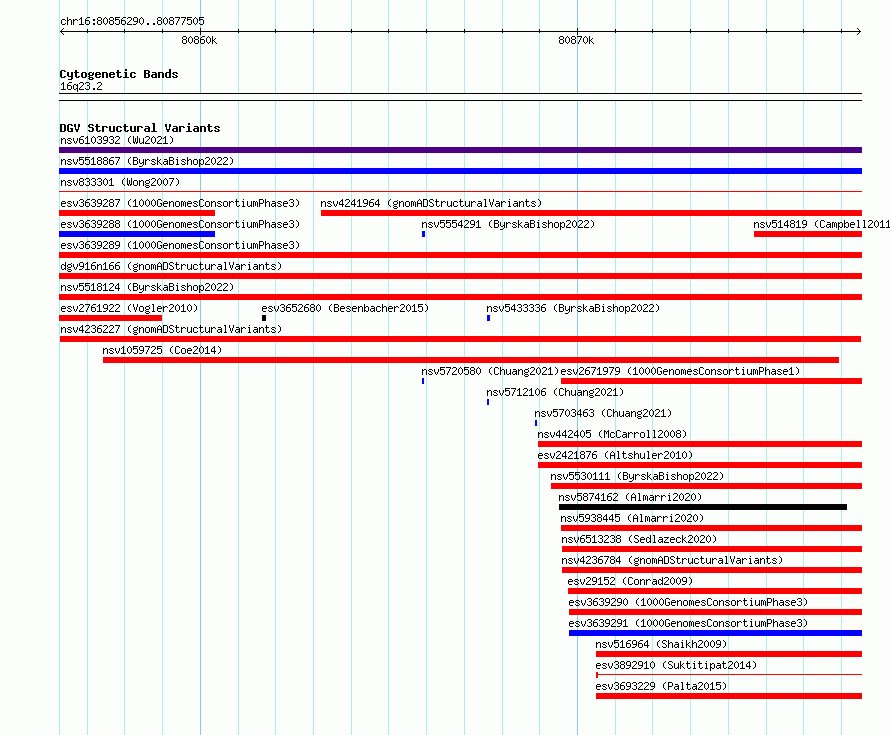Open nsv5554291 (ByrskaBishop2022) label
The width and height of the screenshot is (890, 735).
point(508,224)
